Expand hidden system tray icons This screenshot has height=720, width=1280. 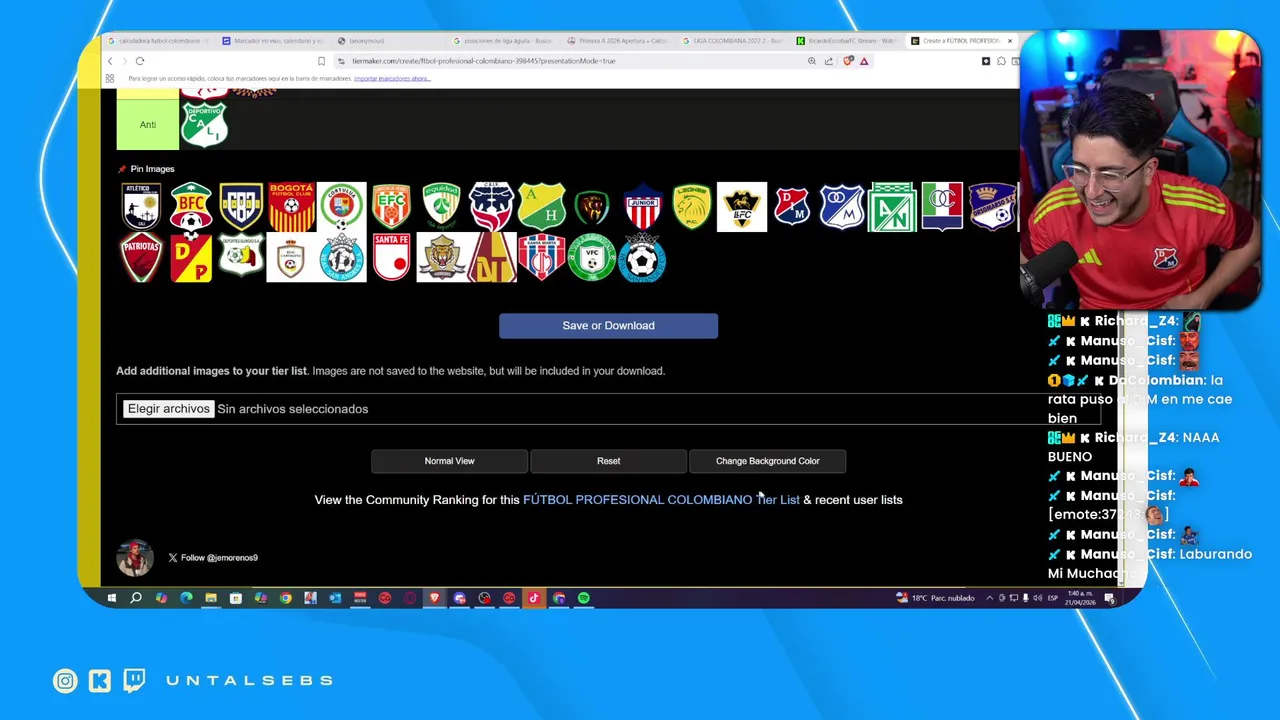tap(990, 598)
